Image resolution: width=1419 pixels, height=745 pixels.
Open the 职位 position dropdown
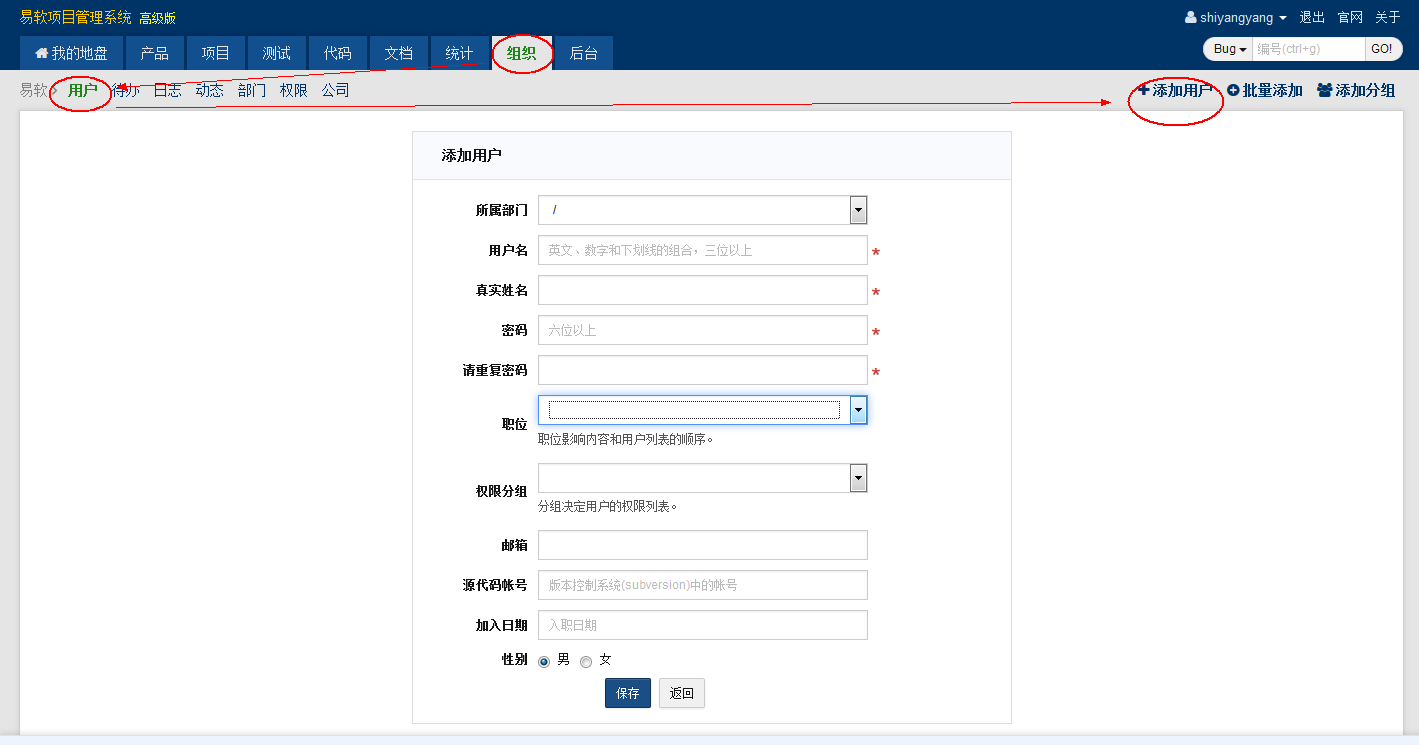click(858, 410)
